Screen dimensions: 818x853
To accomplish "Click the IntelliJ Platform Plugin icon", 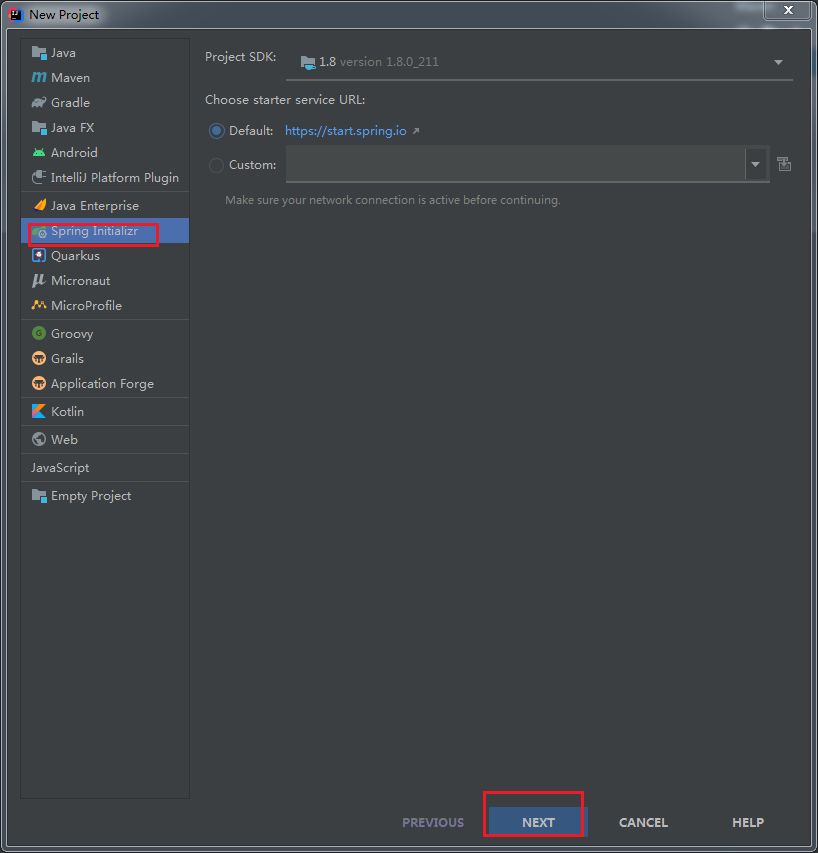I will (39, 177).
